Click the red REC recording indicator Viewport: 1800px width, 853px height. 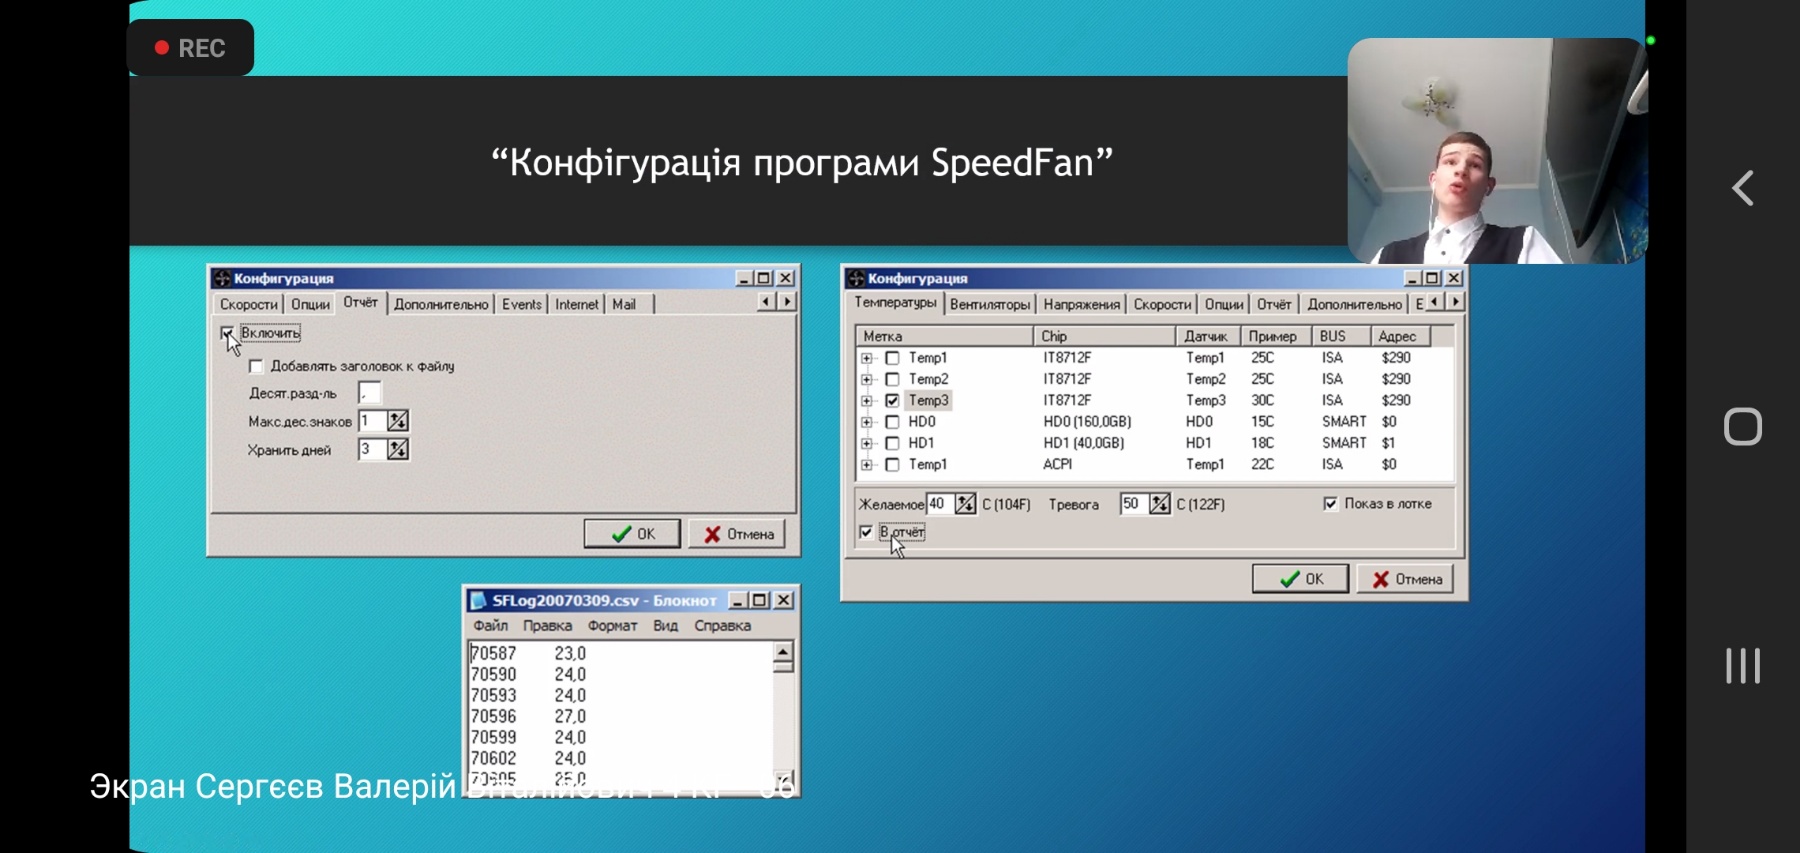coord(190,48)
